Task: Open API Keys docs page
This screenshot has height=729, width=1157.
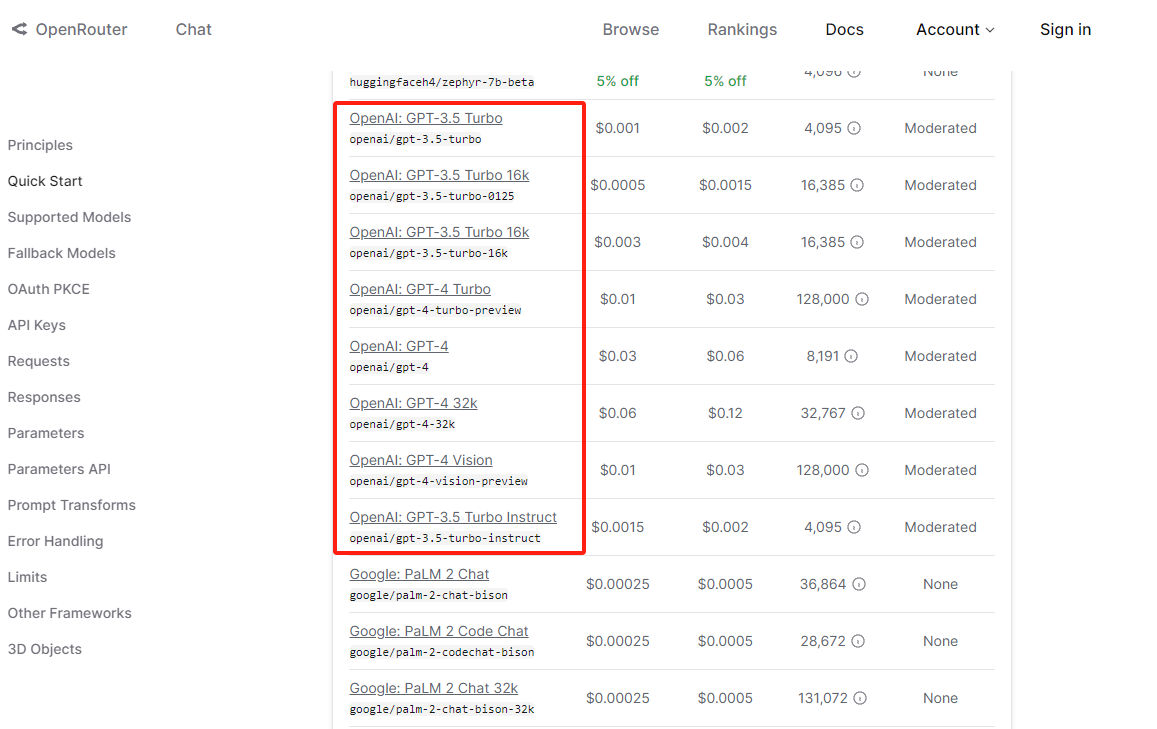Action: pyautogui.click(x=37, y=325)
